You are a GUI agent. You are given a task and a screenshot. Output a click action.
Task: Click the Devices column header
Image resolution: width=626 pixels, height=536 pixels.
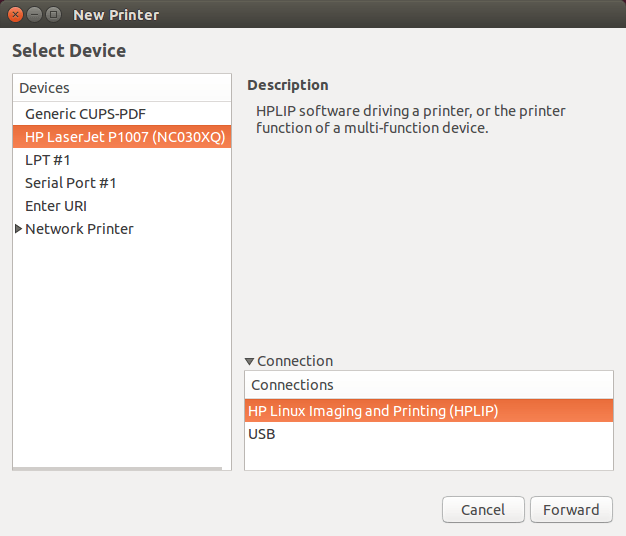click(122, 88)
